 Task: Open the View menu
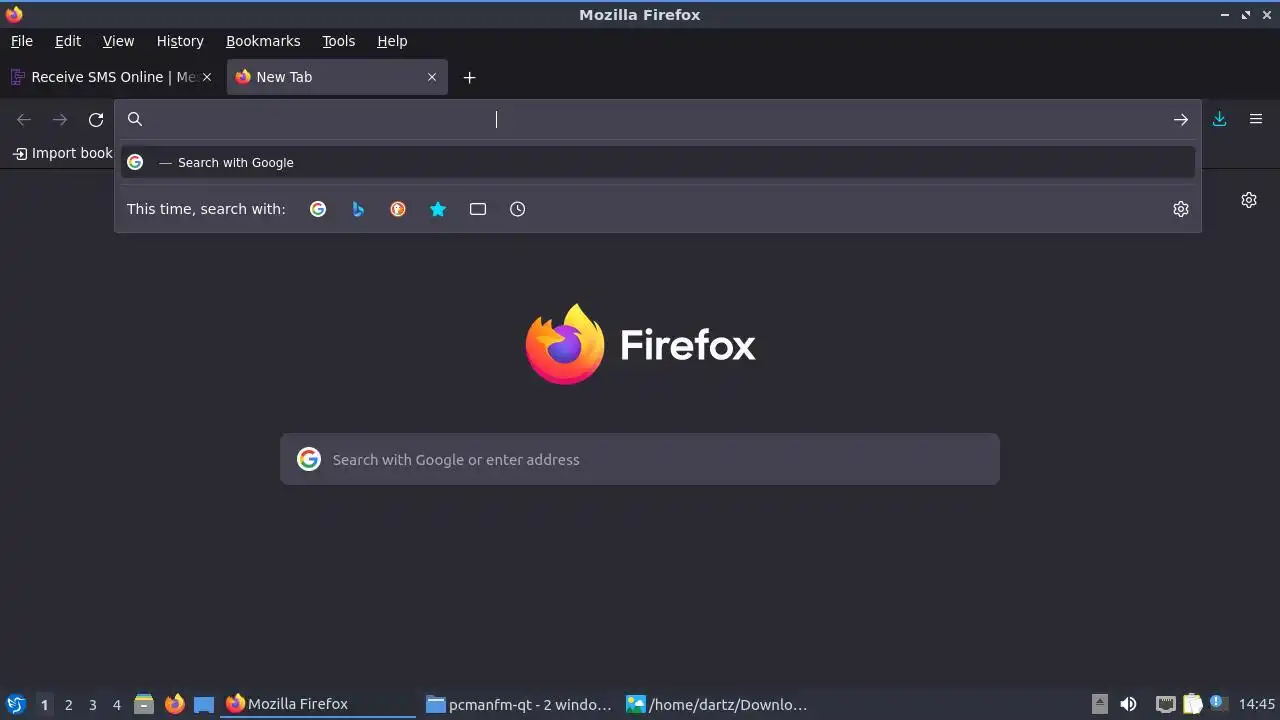(x=118, y=41)
